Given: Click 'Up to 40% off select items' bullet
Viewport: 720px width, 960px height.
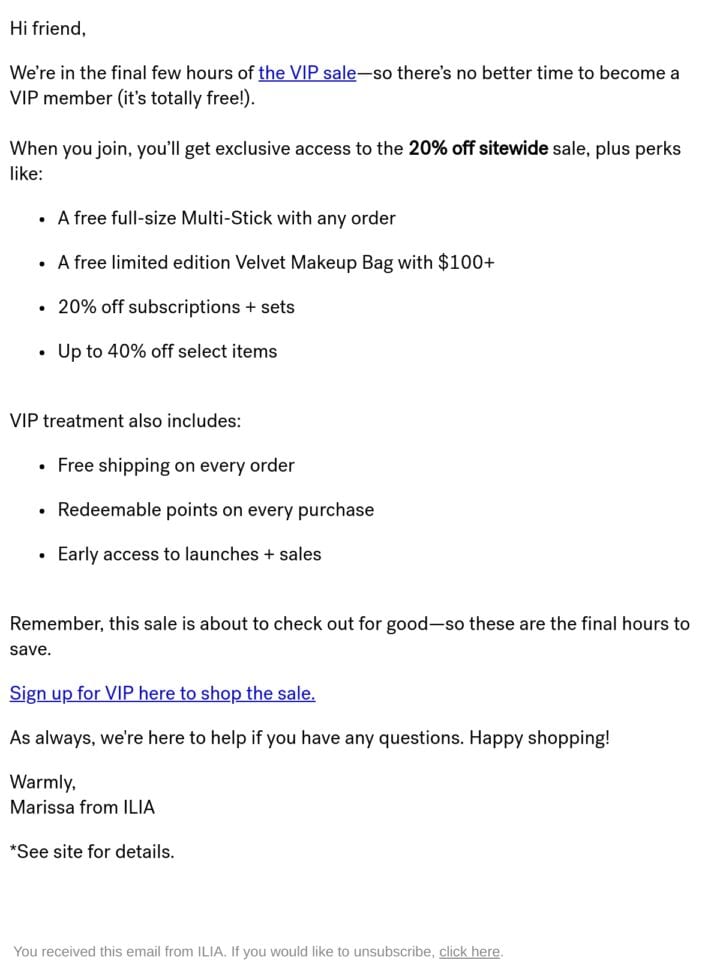Looking at the screenshot, I should pyautogui.click(x=167, y=351).
